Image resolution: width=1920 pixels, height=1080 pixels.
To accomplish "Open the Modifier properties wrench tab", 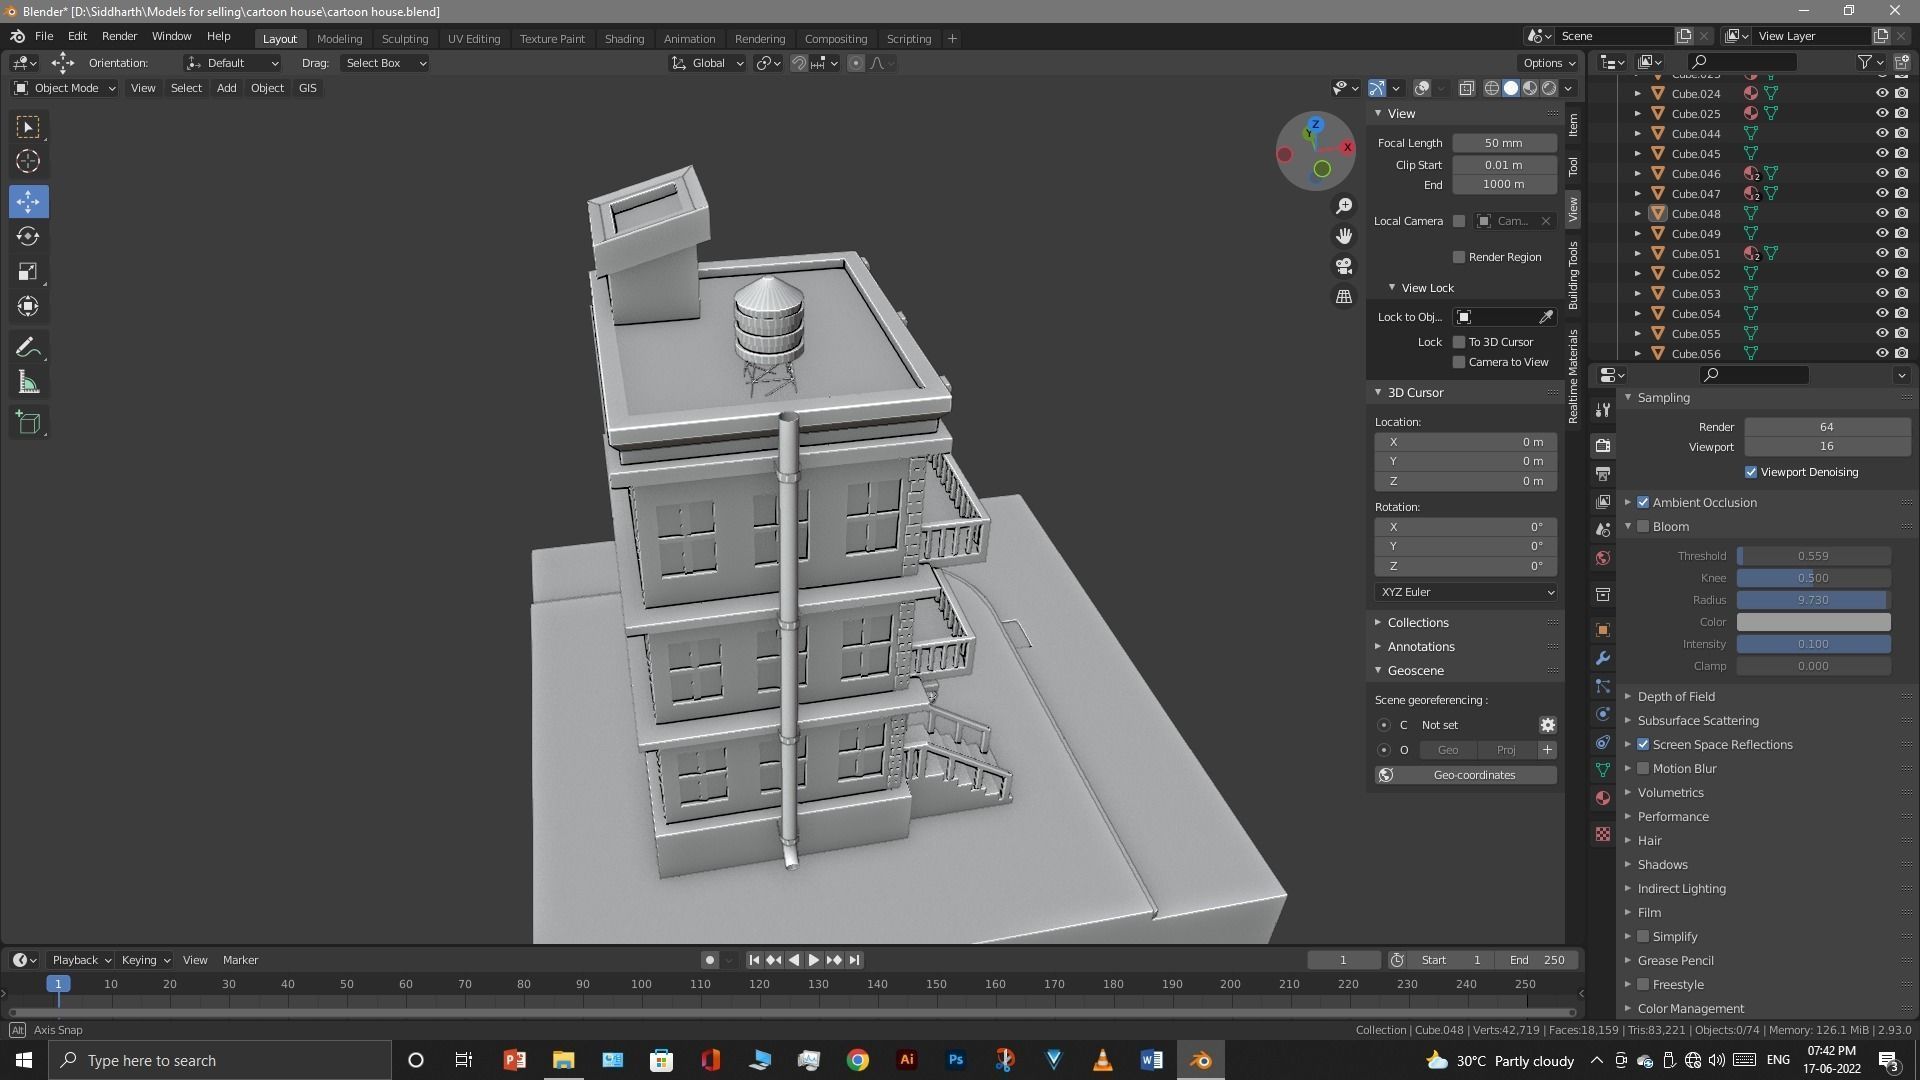I will (x=1603, y=658).
